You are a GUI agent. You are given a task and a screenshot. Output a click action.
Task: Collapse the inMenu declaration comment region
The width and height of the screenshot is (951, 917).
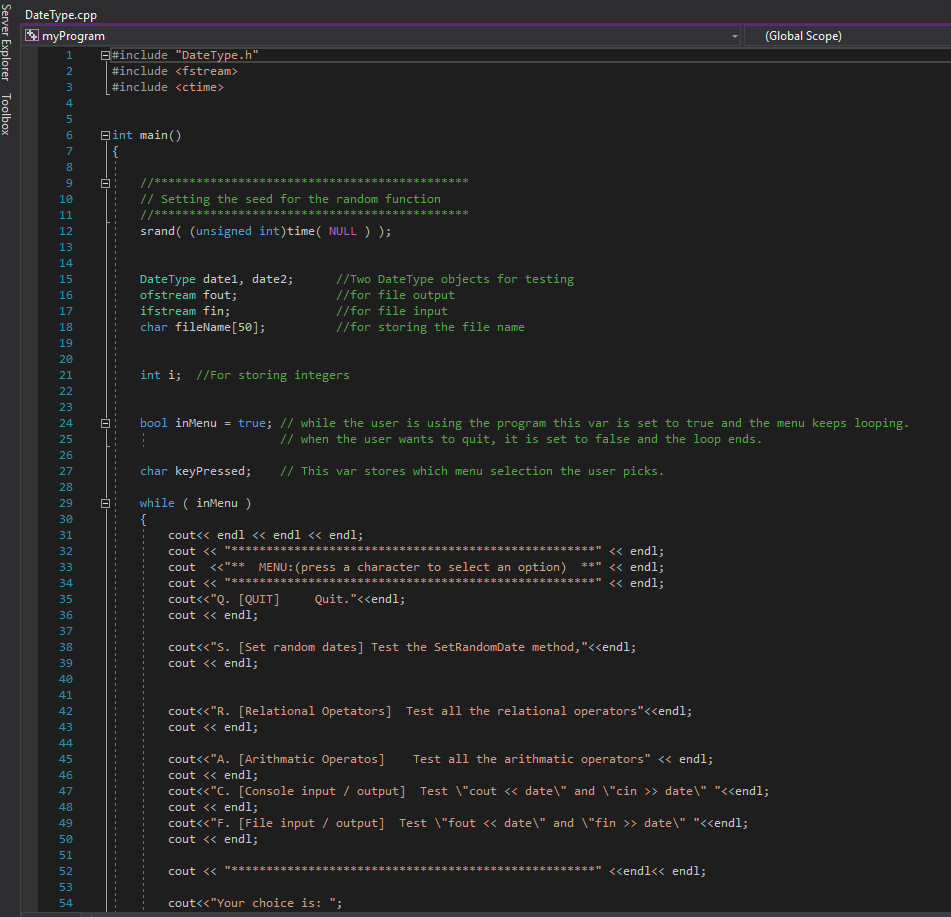pos(105,422)
